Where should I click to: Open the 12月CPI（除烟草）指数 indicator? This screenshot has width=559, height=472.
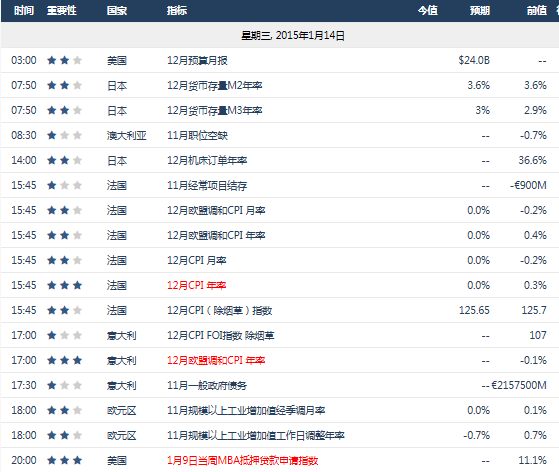pos(220,310)
